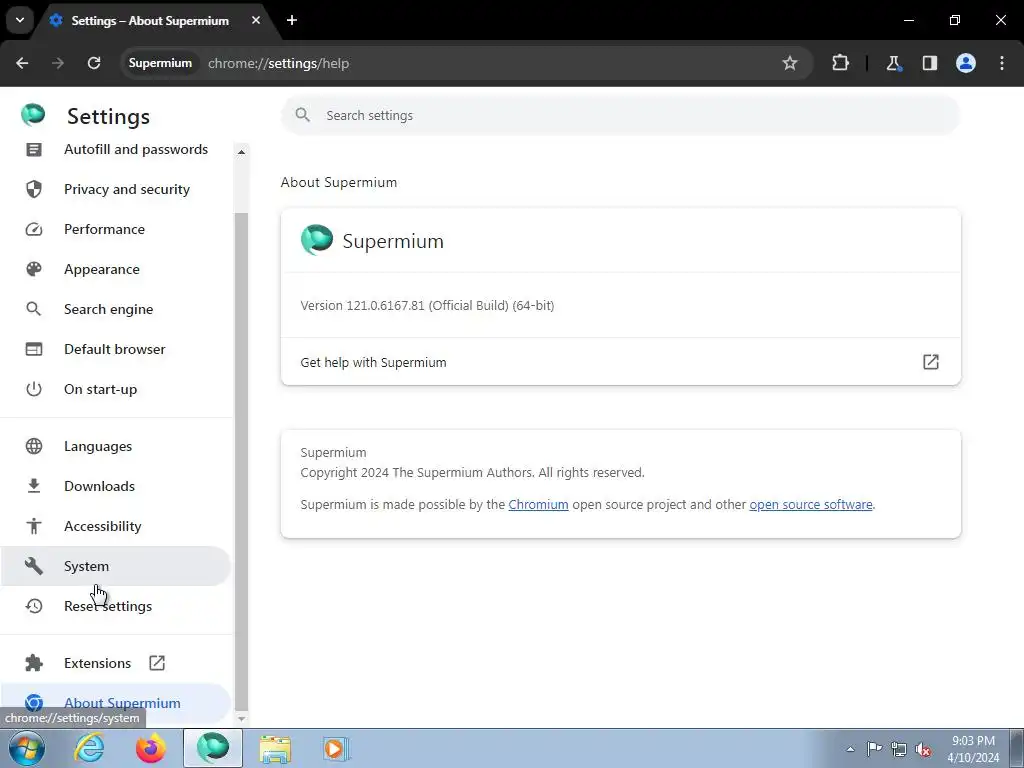Toggle the side panel icon
This screenshot has width=1024, height=768.
[x=929, y=63]
